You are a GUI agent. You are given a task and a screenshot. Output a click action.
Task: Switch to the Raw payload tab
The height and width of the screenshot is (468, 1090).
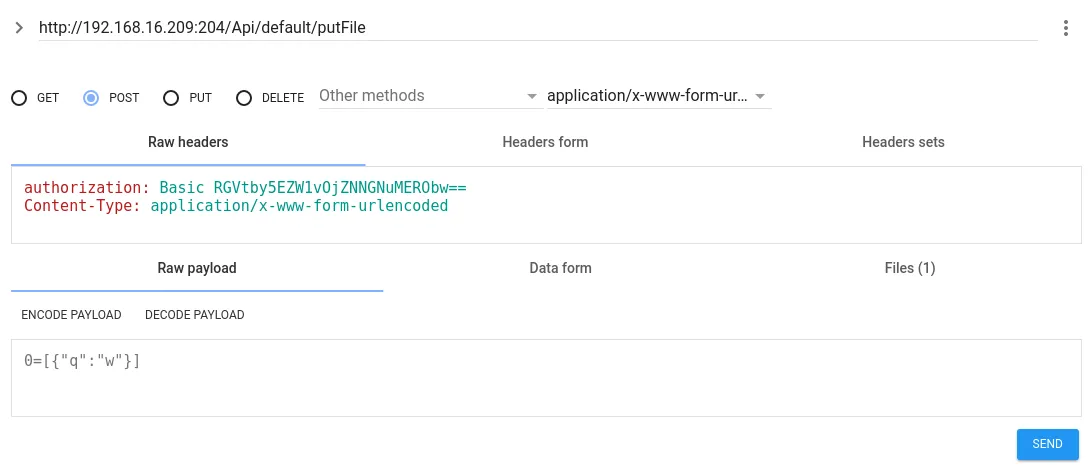click(x=197, y=268)
